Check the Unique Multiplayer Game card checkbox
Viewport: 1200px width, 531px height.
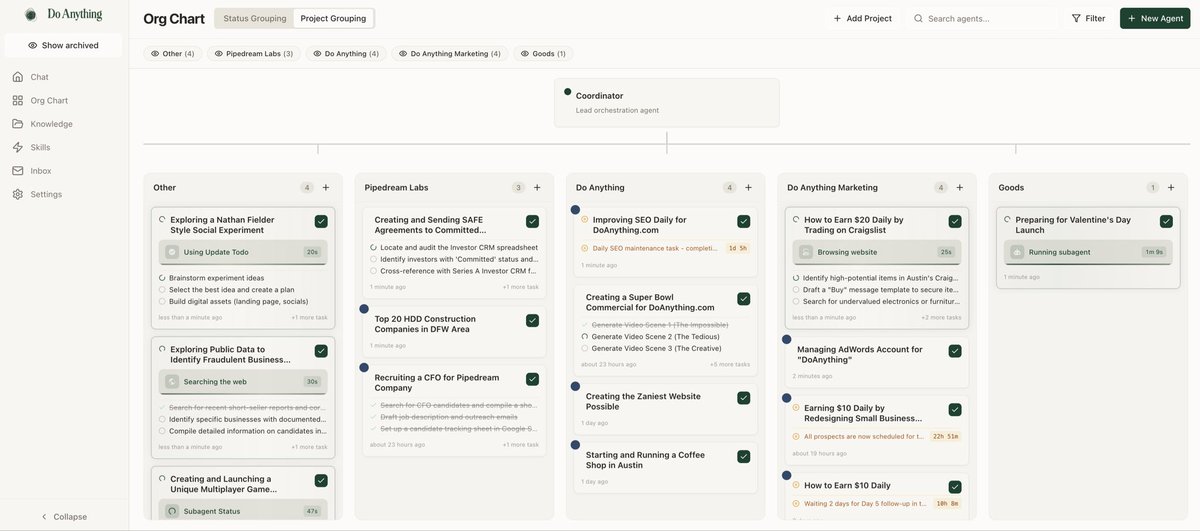tap(321, 480)
